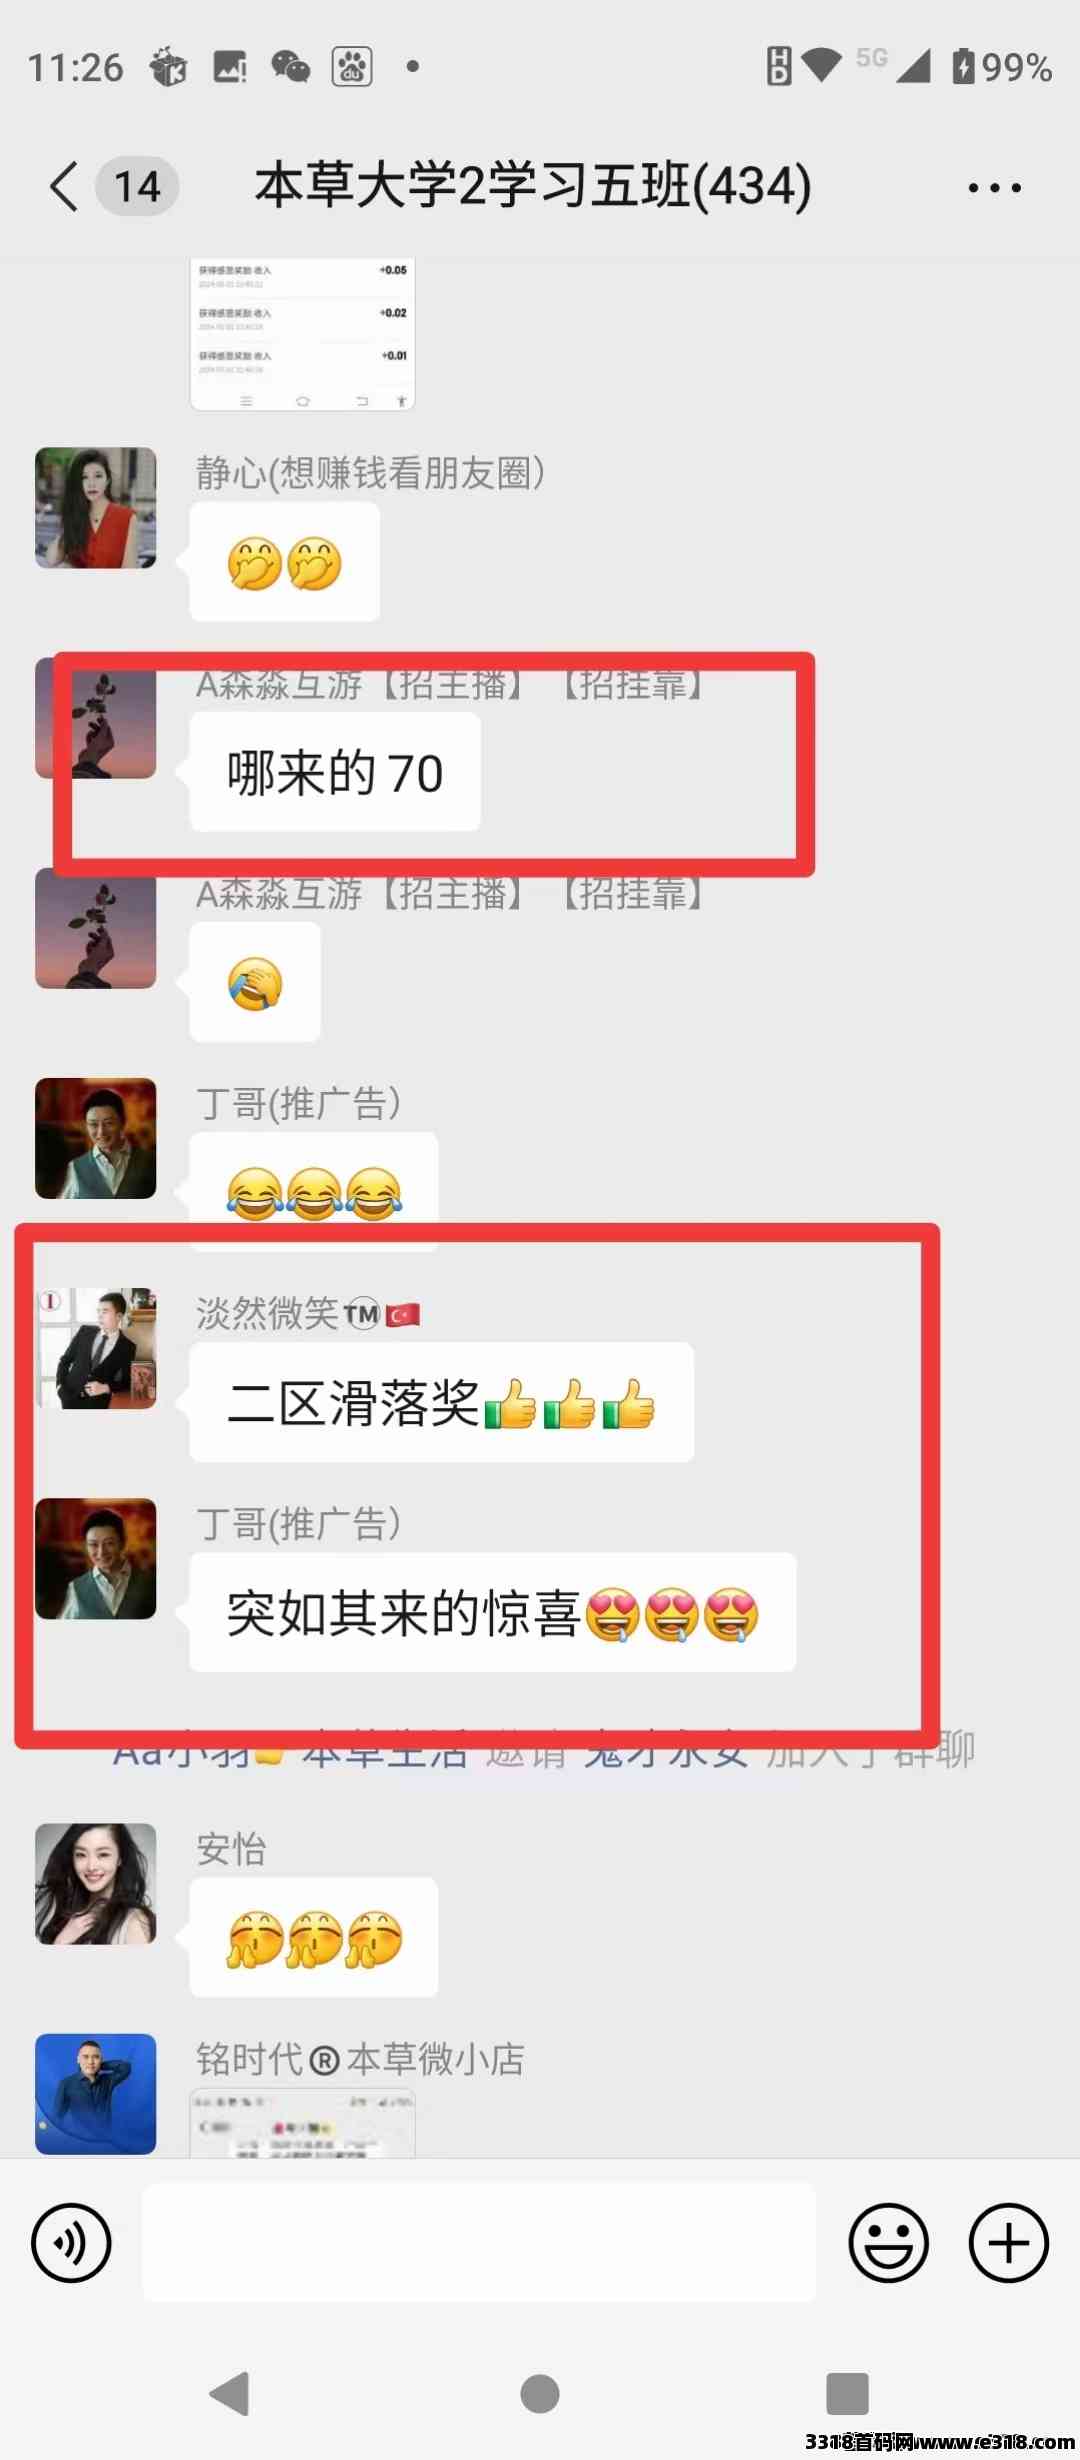The height and width of the screenshot is (2460, 1080).
Task: Tap the unread count badge 14
Action: pos(137,186)
